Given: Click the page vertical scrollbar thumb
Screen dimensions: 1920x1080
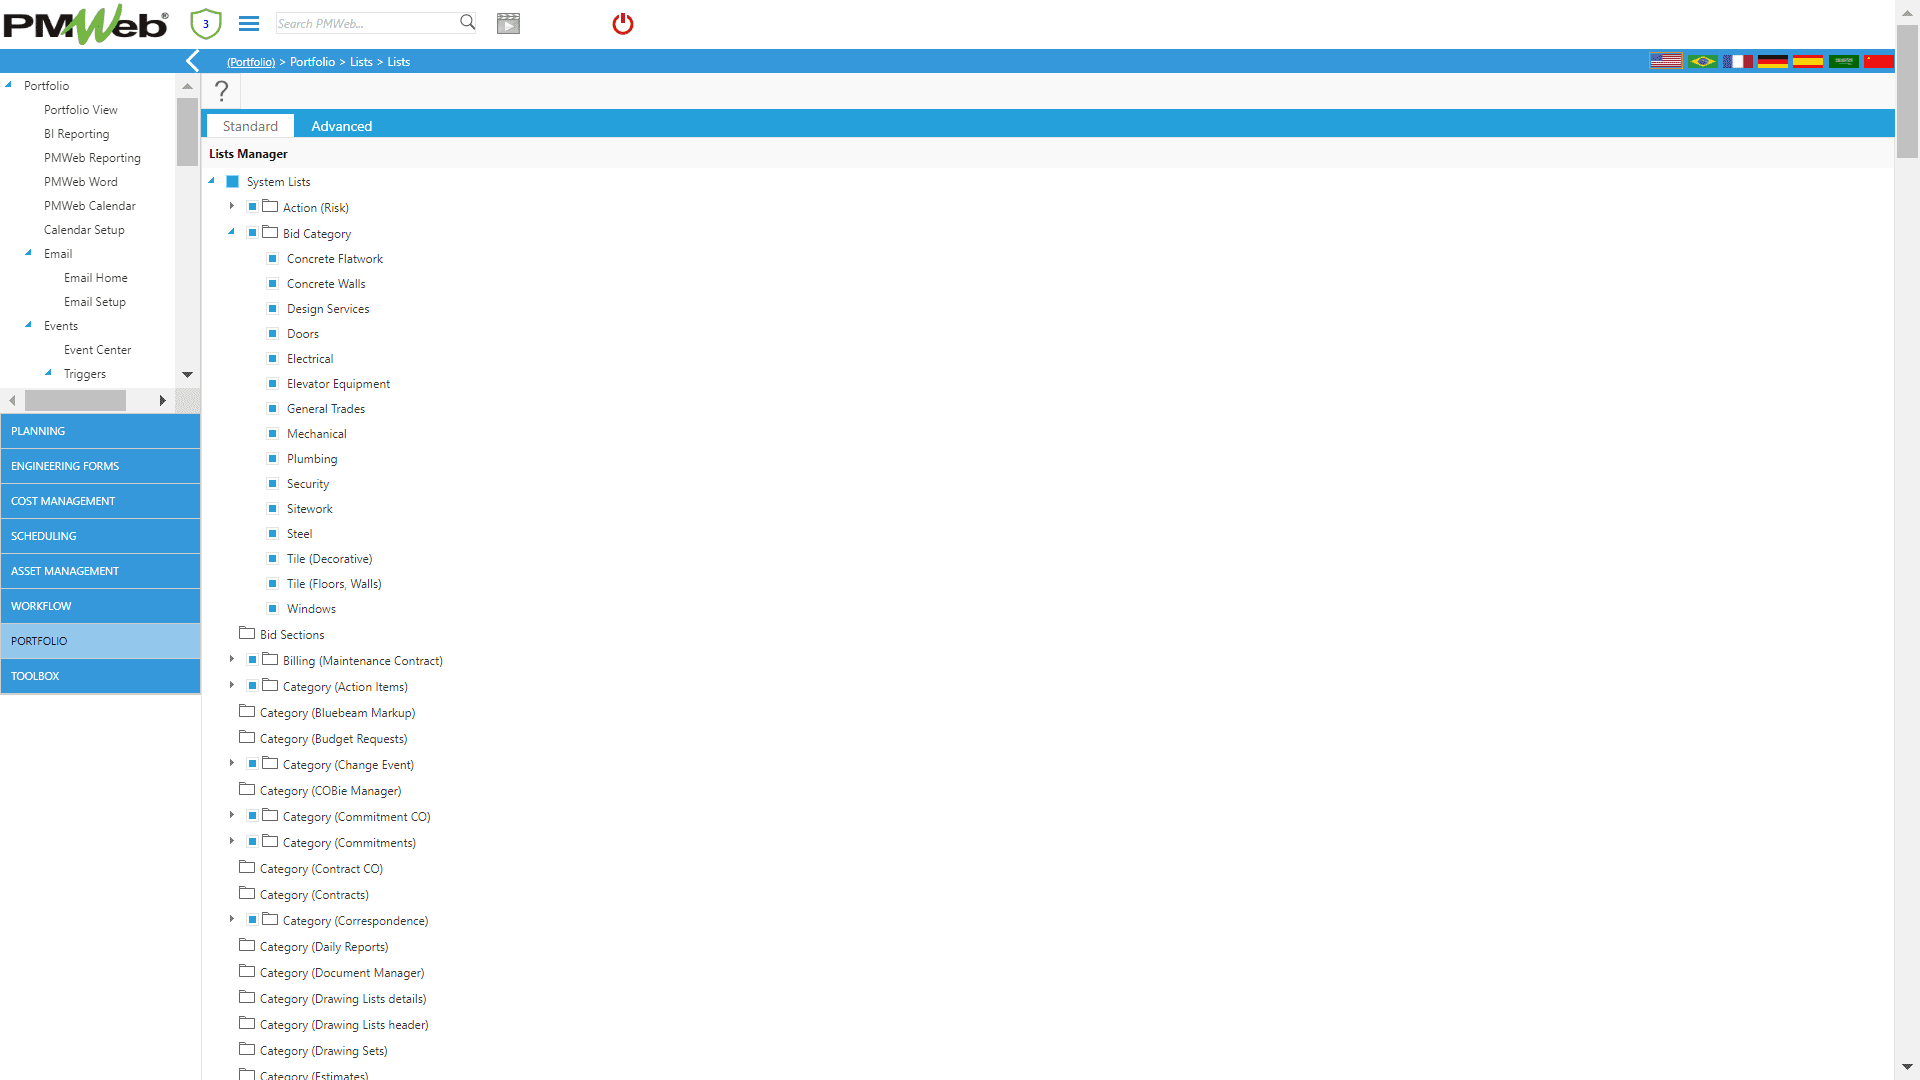Looking at the screenshot, I should pyautogui.click(x=1908, y=91).
